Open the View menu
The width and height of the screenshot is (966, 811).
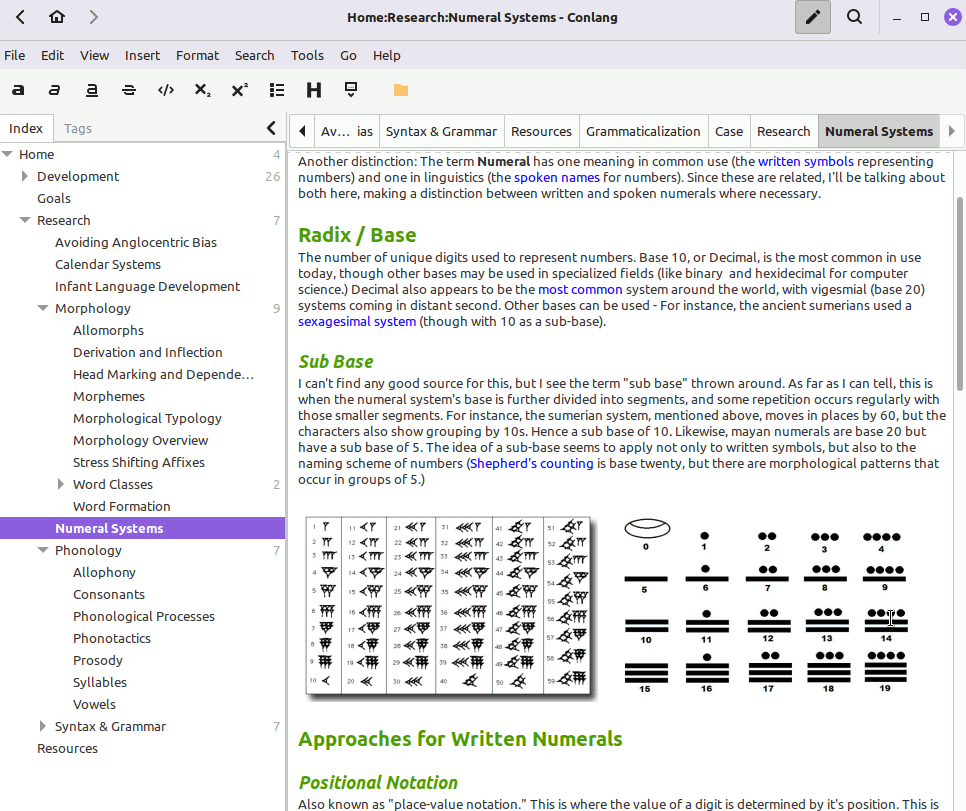[94, 55]
